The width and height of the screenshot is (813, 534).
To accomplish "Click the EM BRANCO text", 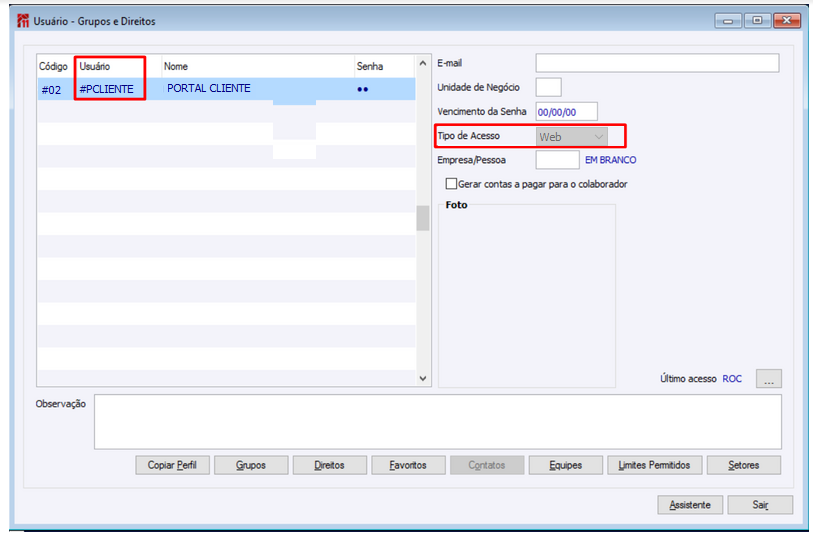I will [610, 160].
